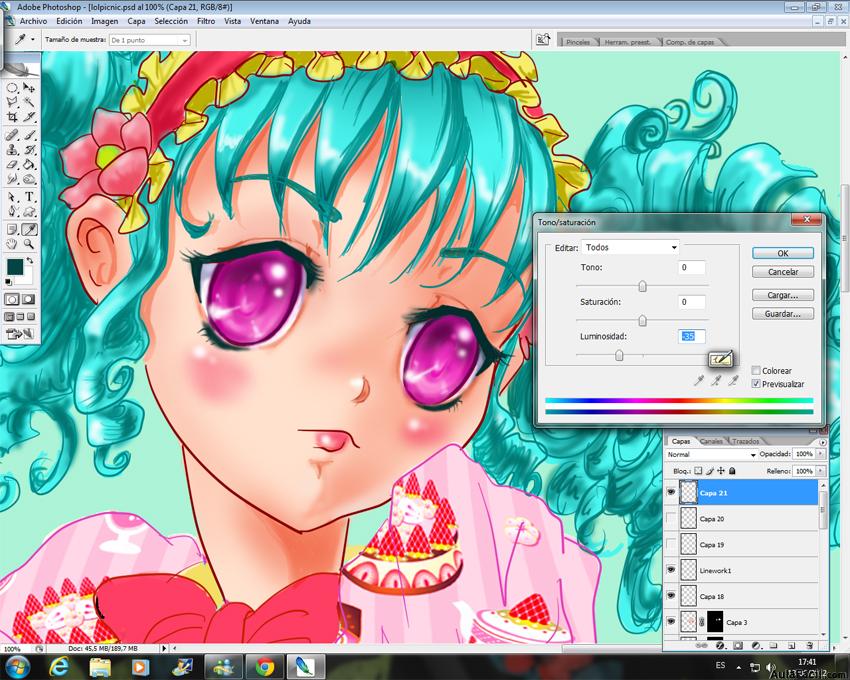Image resolution: width=850 pixels, height=680 pixels.
Task: Click the Cancelar button
Action: [x=783, y=272]
